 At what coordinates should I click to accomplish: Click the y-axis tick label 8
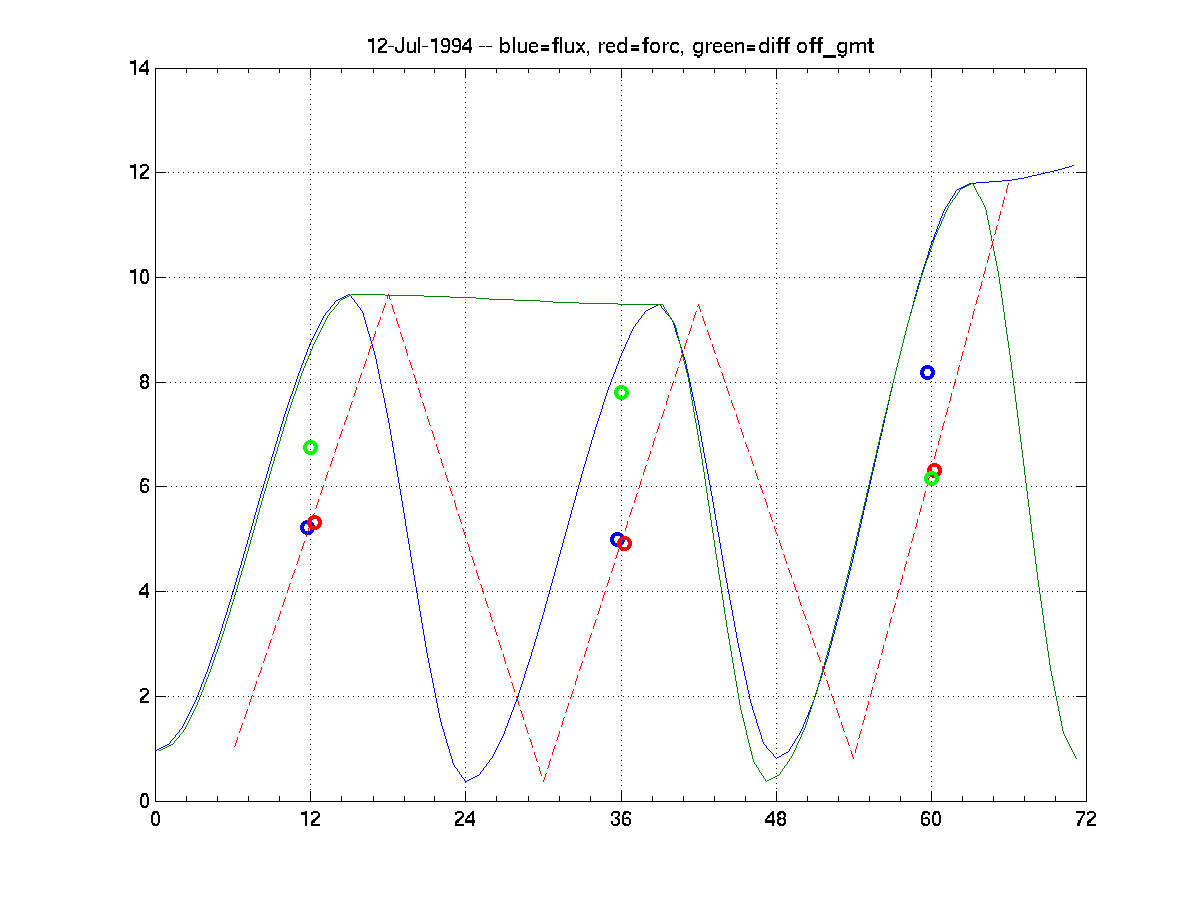(x=142, y=382)
